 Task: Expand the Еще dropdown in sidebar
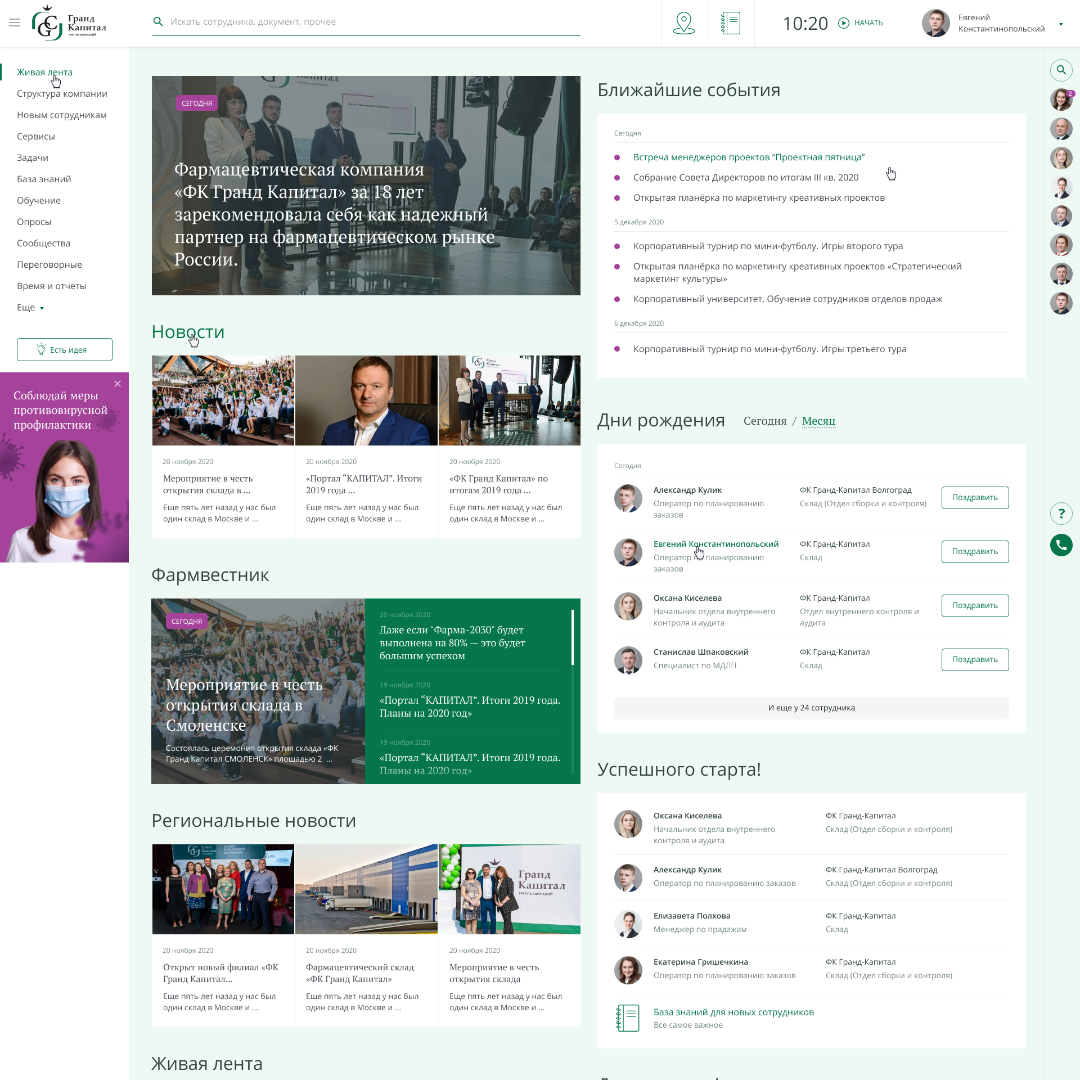tap(30, 308)
